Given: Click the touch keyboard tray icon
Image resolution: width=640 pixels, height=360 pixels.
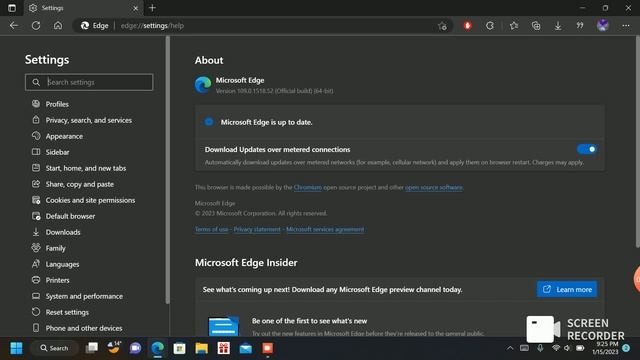Looking at the screenshot, I should [524, 348].
